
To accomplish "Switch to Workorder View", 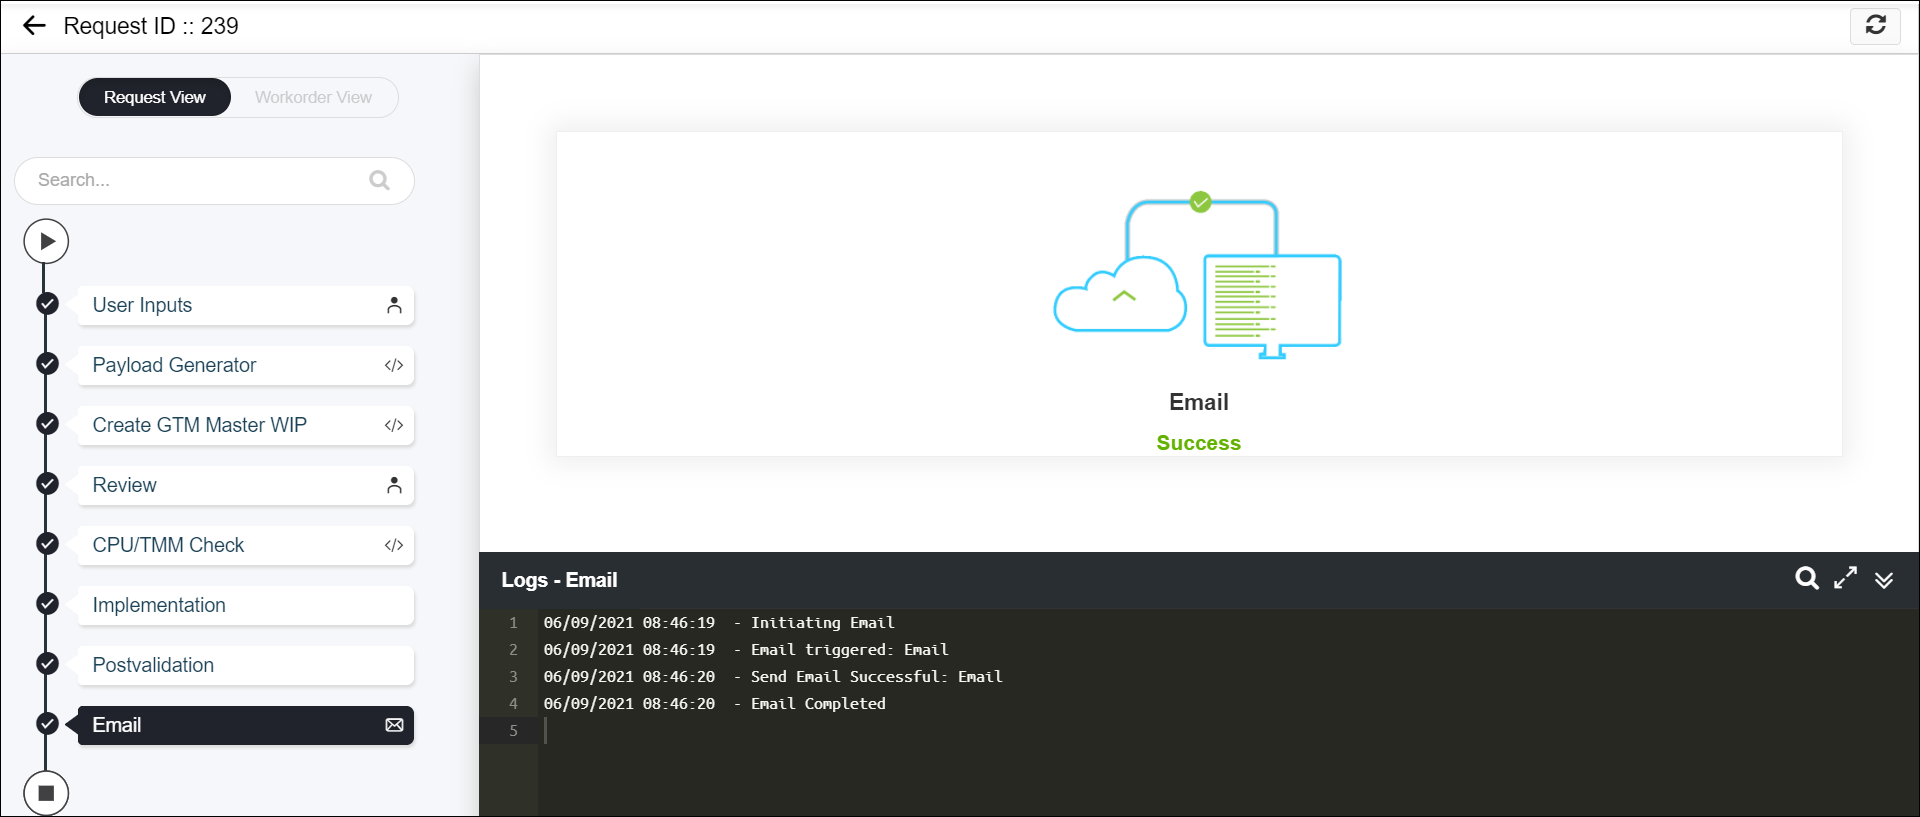I will (313, 97).
